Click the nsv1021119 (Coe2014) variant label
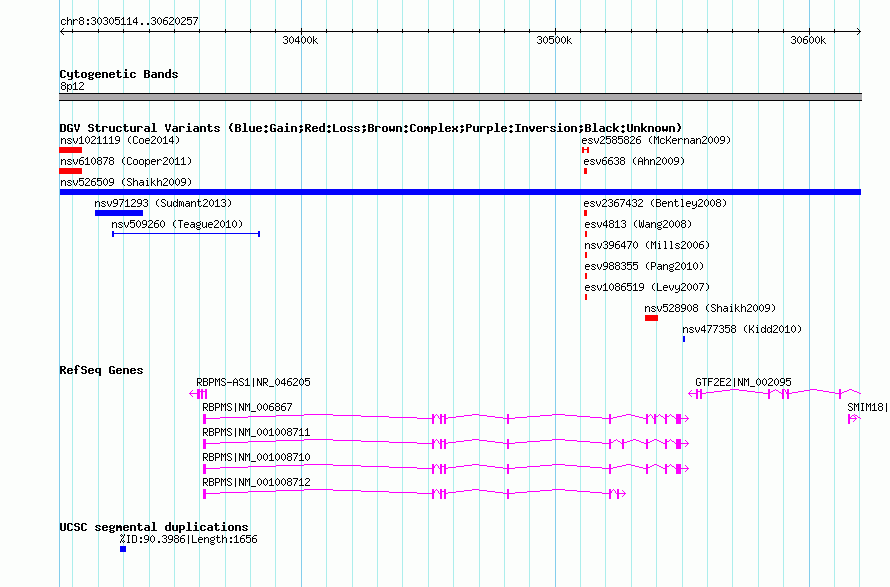890x587 pixels. (120, 140)
